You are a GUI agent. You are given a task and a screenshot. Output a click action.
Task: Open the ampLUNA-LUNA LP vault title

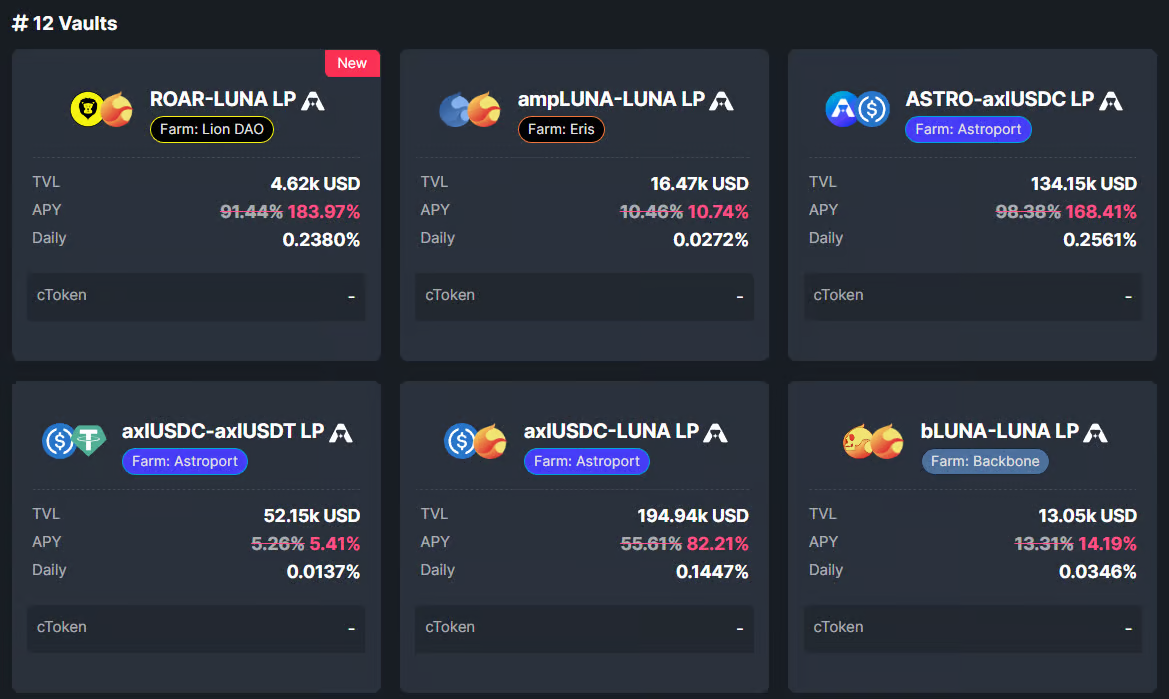coord(611,99)
